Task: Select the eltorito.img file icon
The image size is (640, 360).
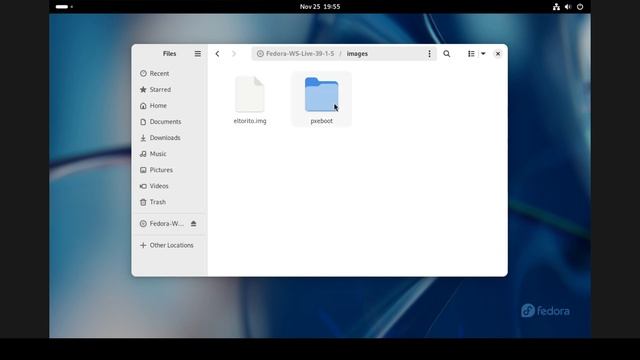Action: click(250, 94)
